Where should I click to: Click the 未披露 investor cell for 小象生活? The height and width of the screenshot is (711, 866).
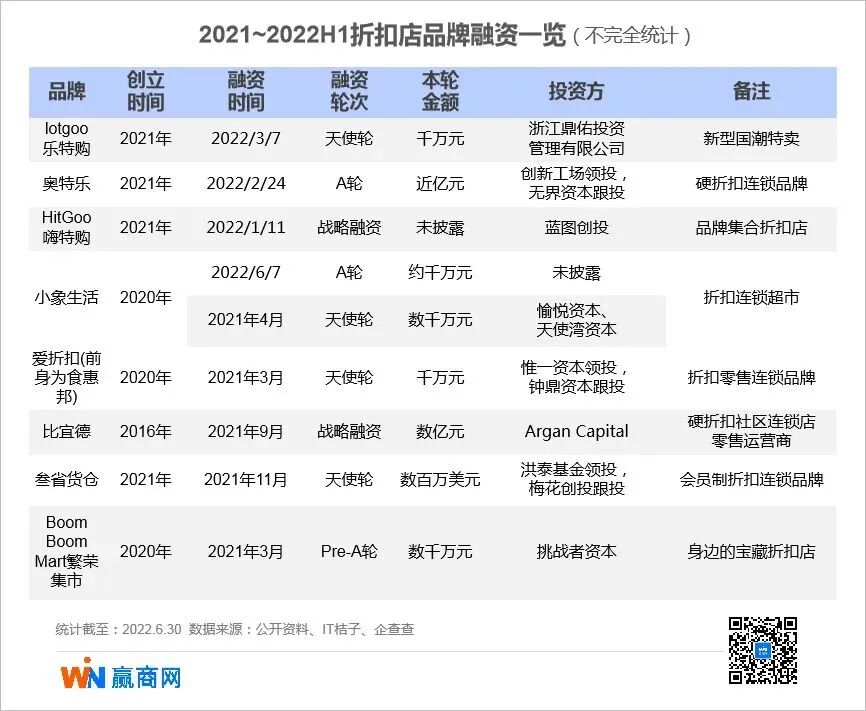(x=575, y=271)
